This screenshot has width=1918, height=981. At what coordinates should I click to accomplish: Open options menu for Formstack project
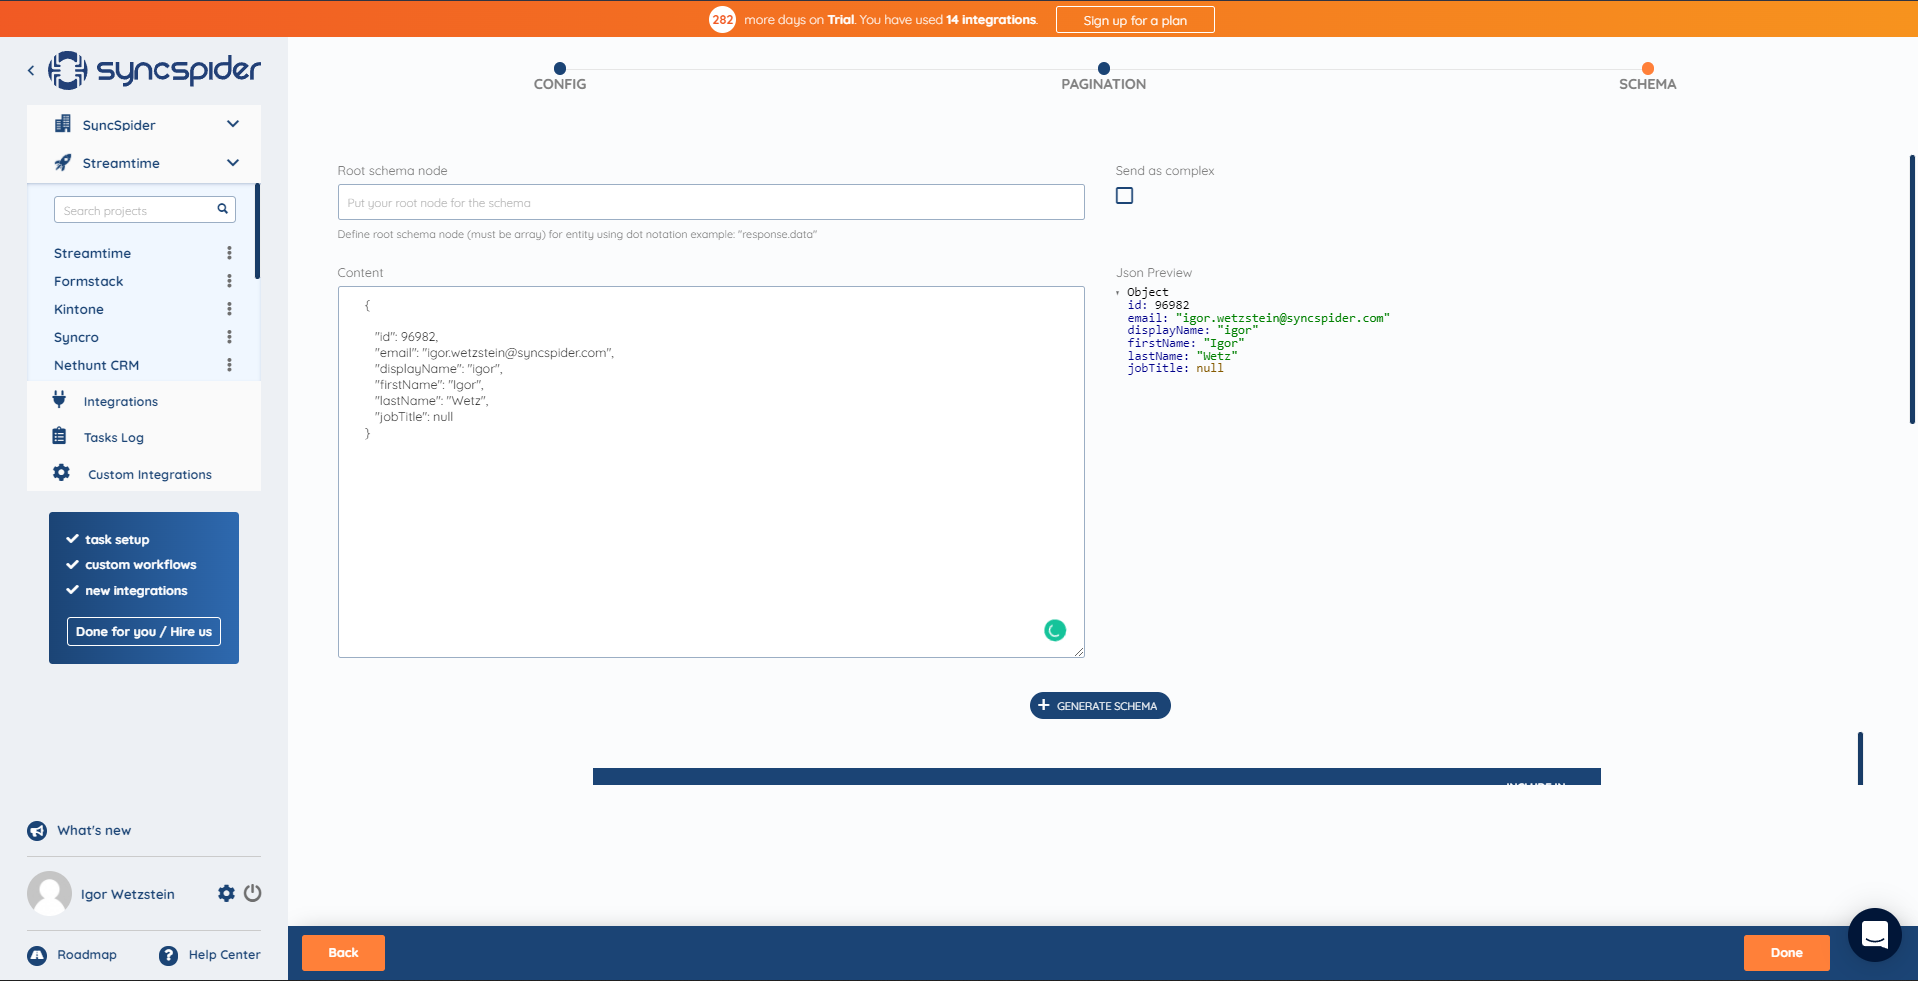[x=229, y=281]
